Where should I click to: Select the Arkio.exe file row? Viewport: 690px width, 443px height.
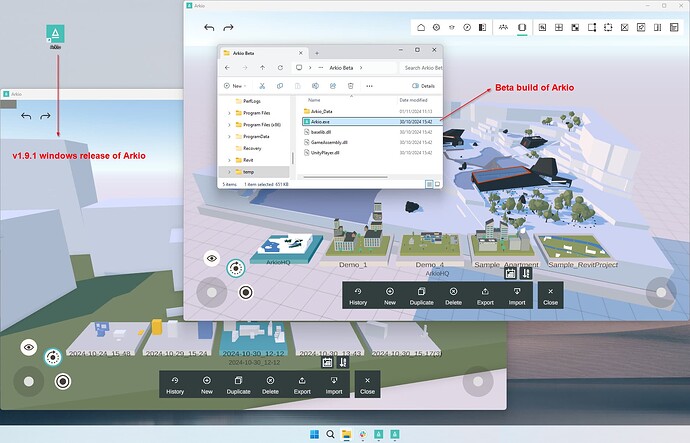point(371,122)
